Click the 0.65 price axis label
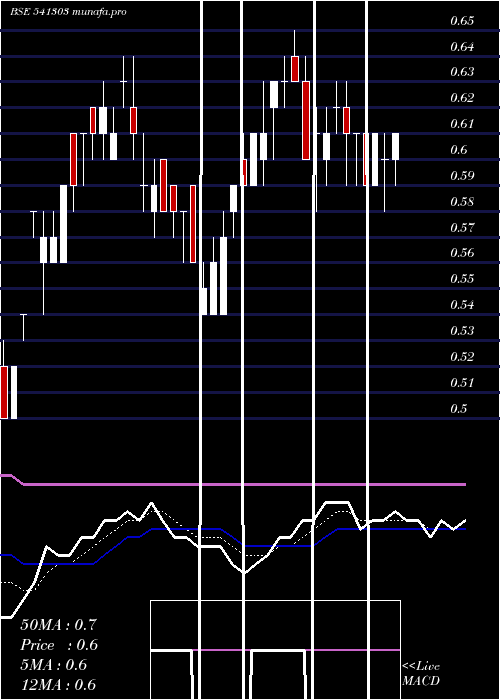The image size is (500, 700). (x=462, y=21)
